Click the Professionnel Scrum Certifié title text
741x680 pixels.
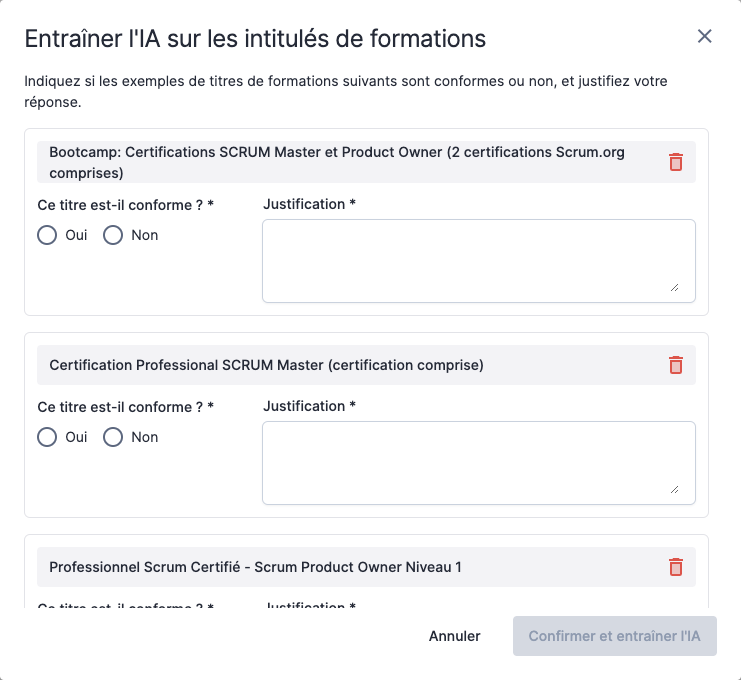click(255, 567)
